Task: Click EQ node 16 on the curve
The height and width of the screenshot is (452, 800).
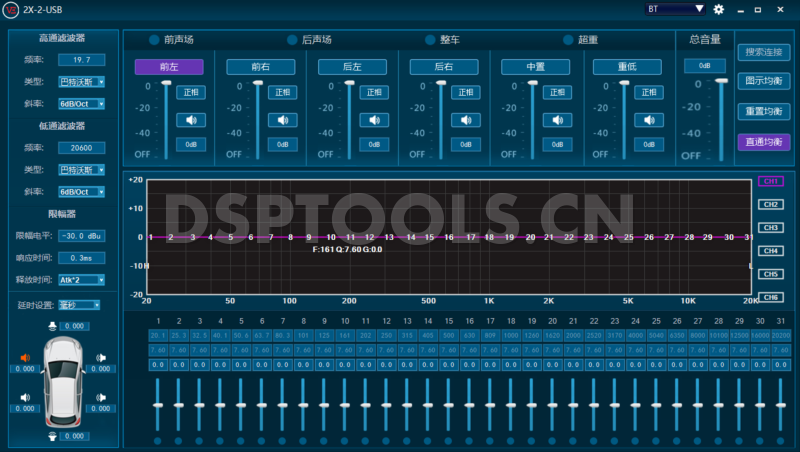Action: 449,237
